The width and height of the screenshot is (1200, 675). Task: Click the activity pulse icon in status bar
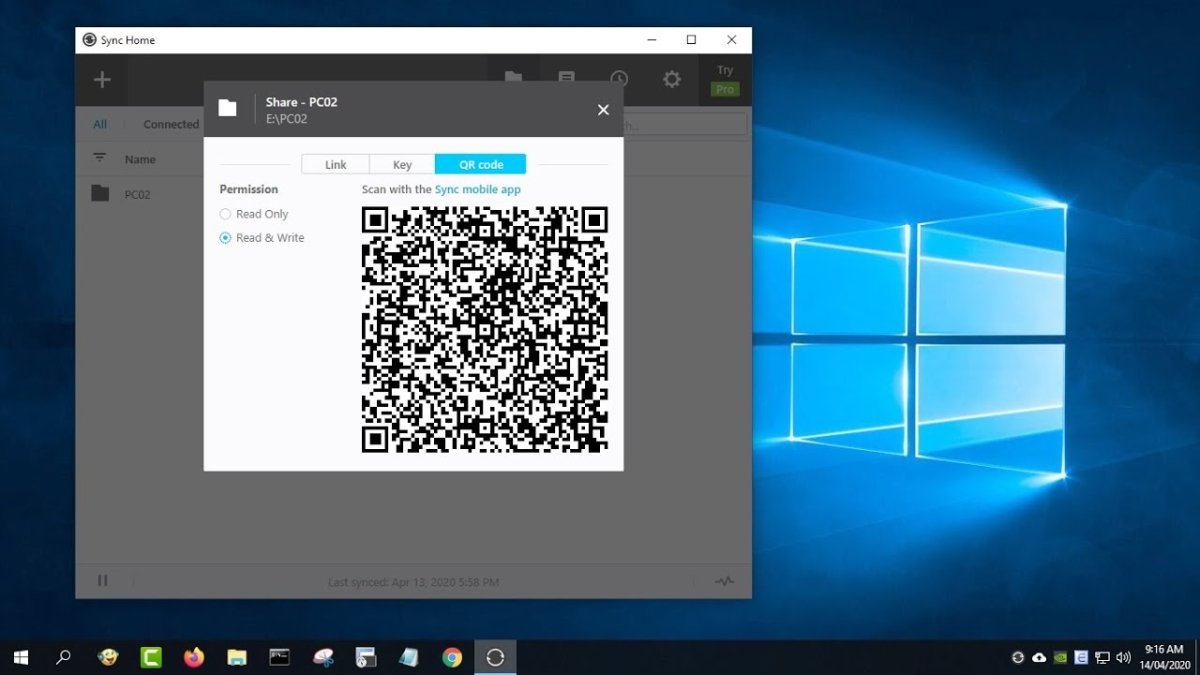[x=725, y=581]
